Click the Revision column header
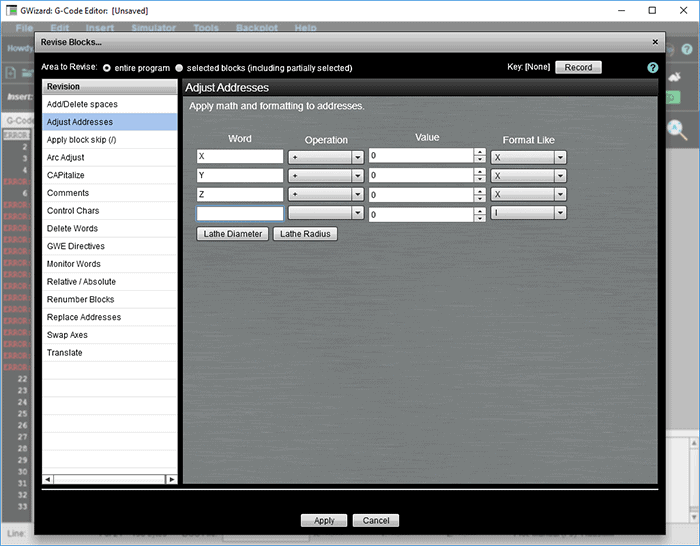Viewport: 700px width, 546px height. (110, 87)
